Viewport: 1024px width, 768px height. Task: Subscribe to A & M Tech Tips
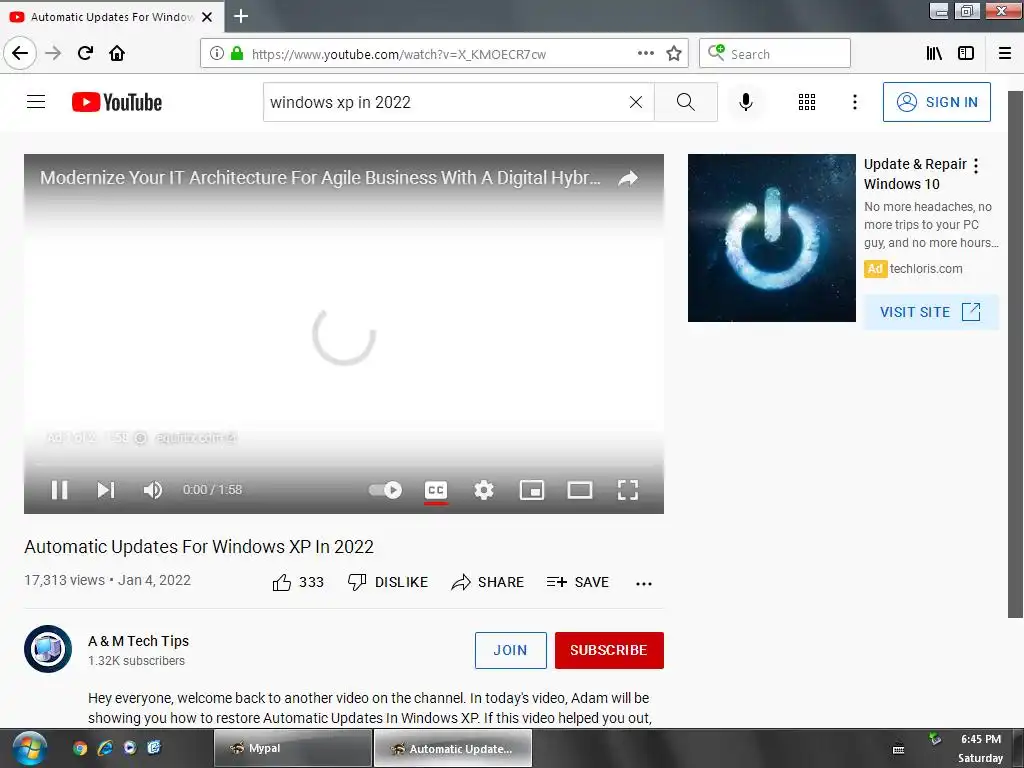point(609,650)
